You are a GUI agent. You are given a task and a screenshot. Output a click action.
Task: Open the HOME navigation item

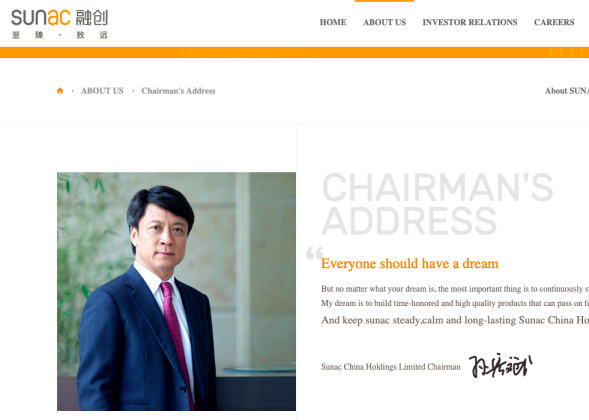coord(333,22)
